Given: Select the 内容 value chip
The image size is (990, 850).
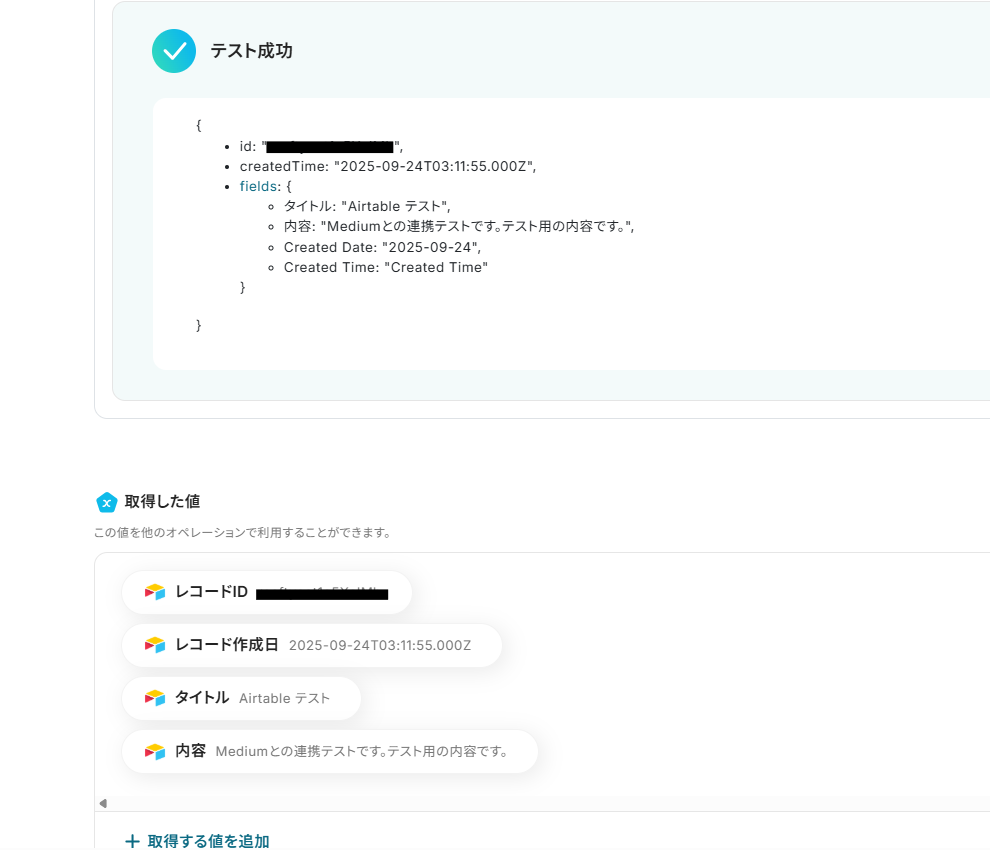Looking at the screenshot, I should click(x=330, y=751).
